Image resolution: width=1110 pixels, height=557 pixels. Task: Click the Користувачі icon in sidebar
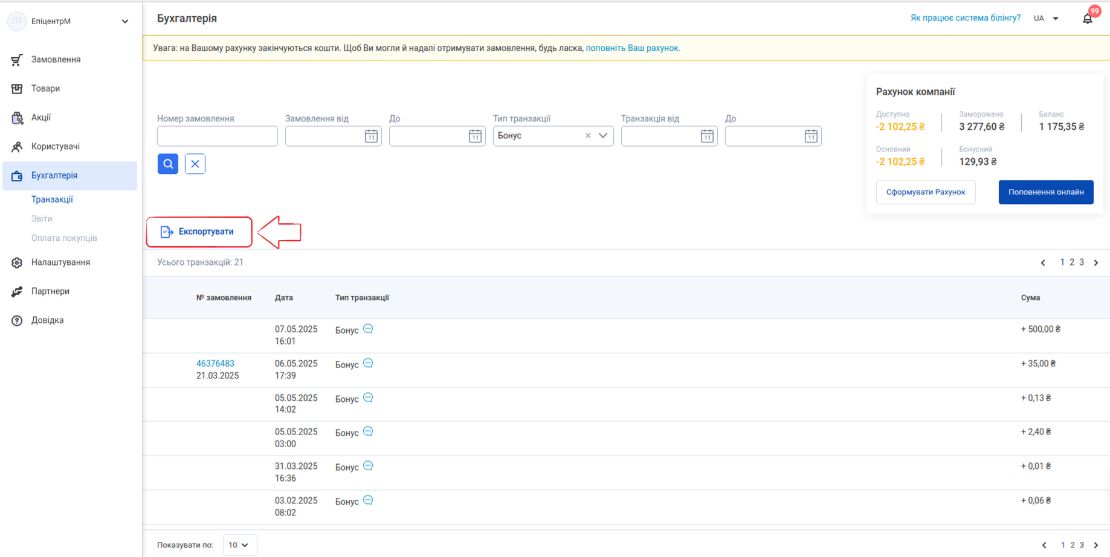coord(17,147)
